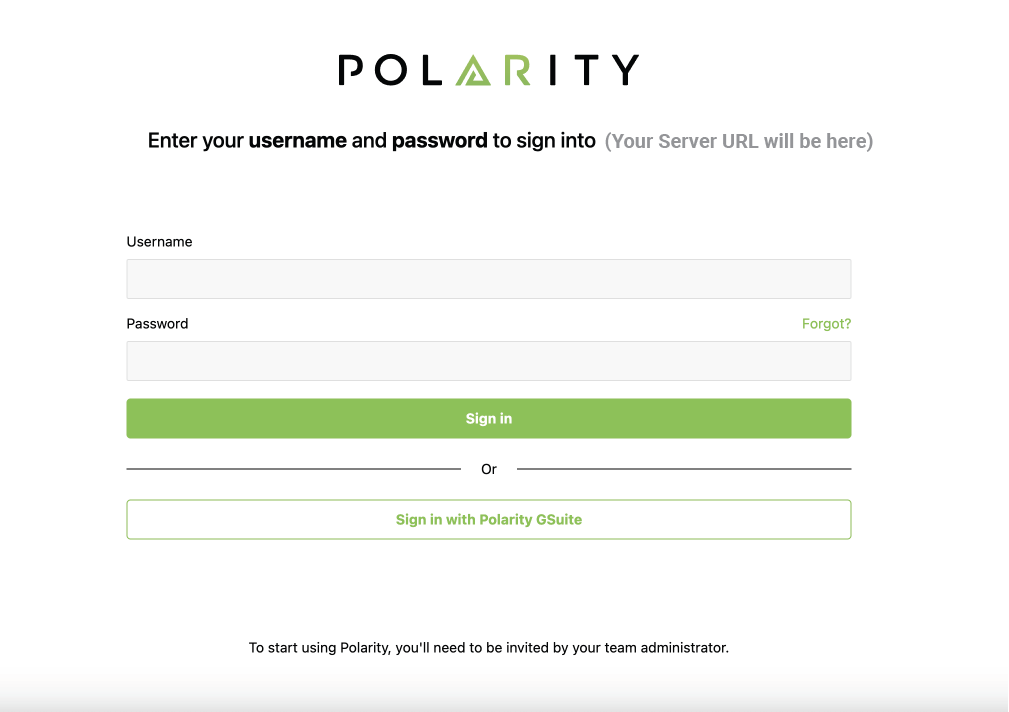
Task: Click the Polarity logo at top
Action: point(488,70)
